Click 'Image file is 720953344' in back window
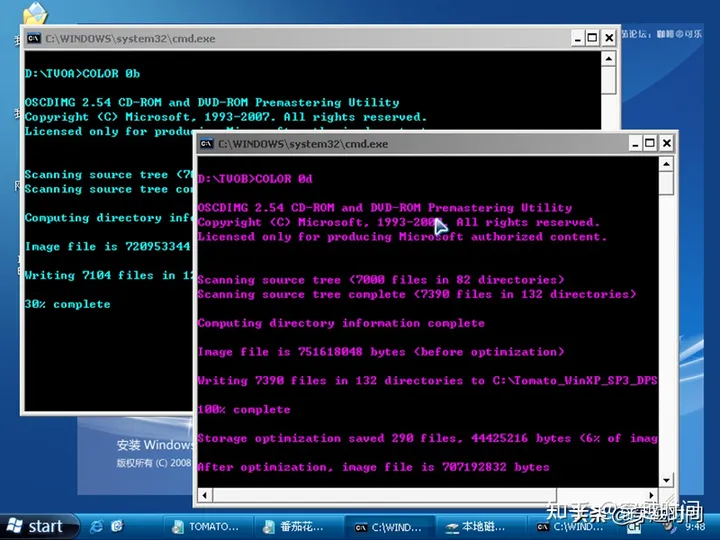 coord(107,246)
